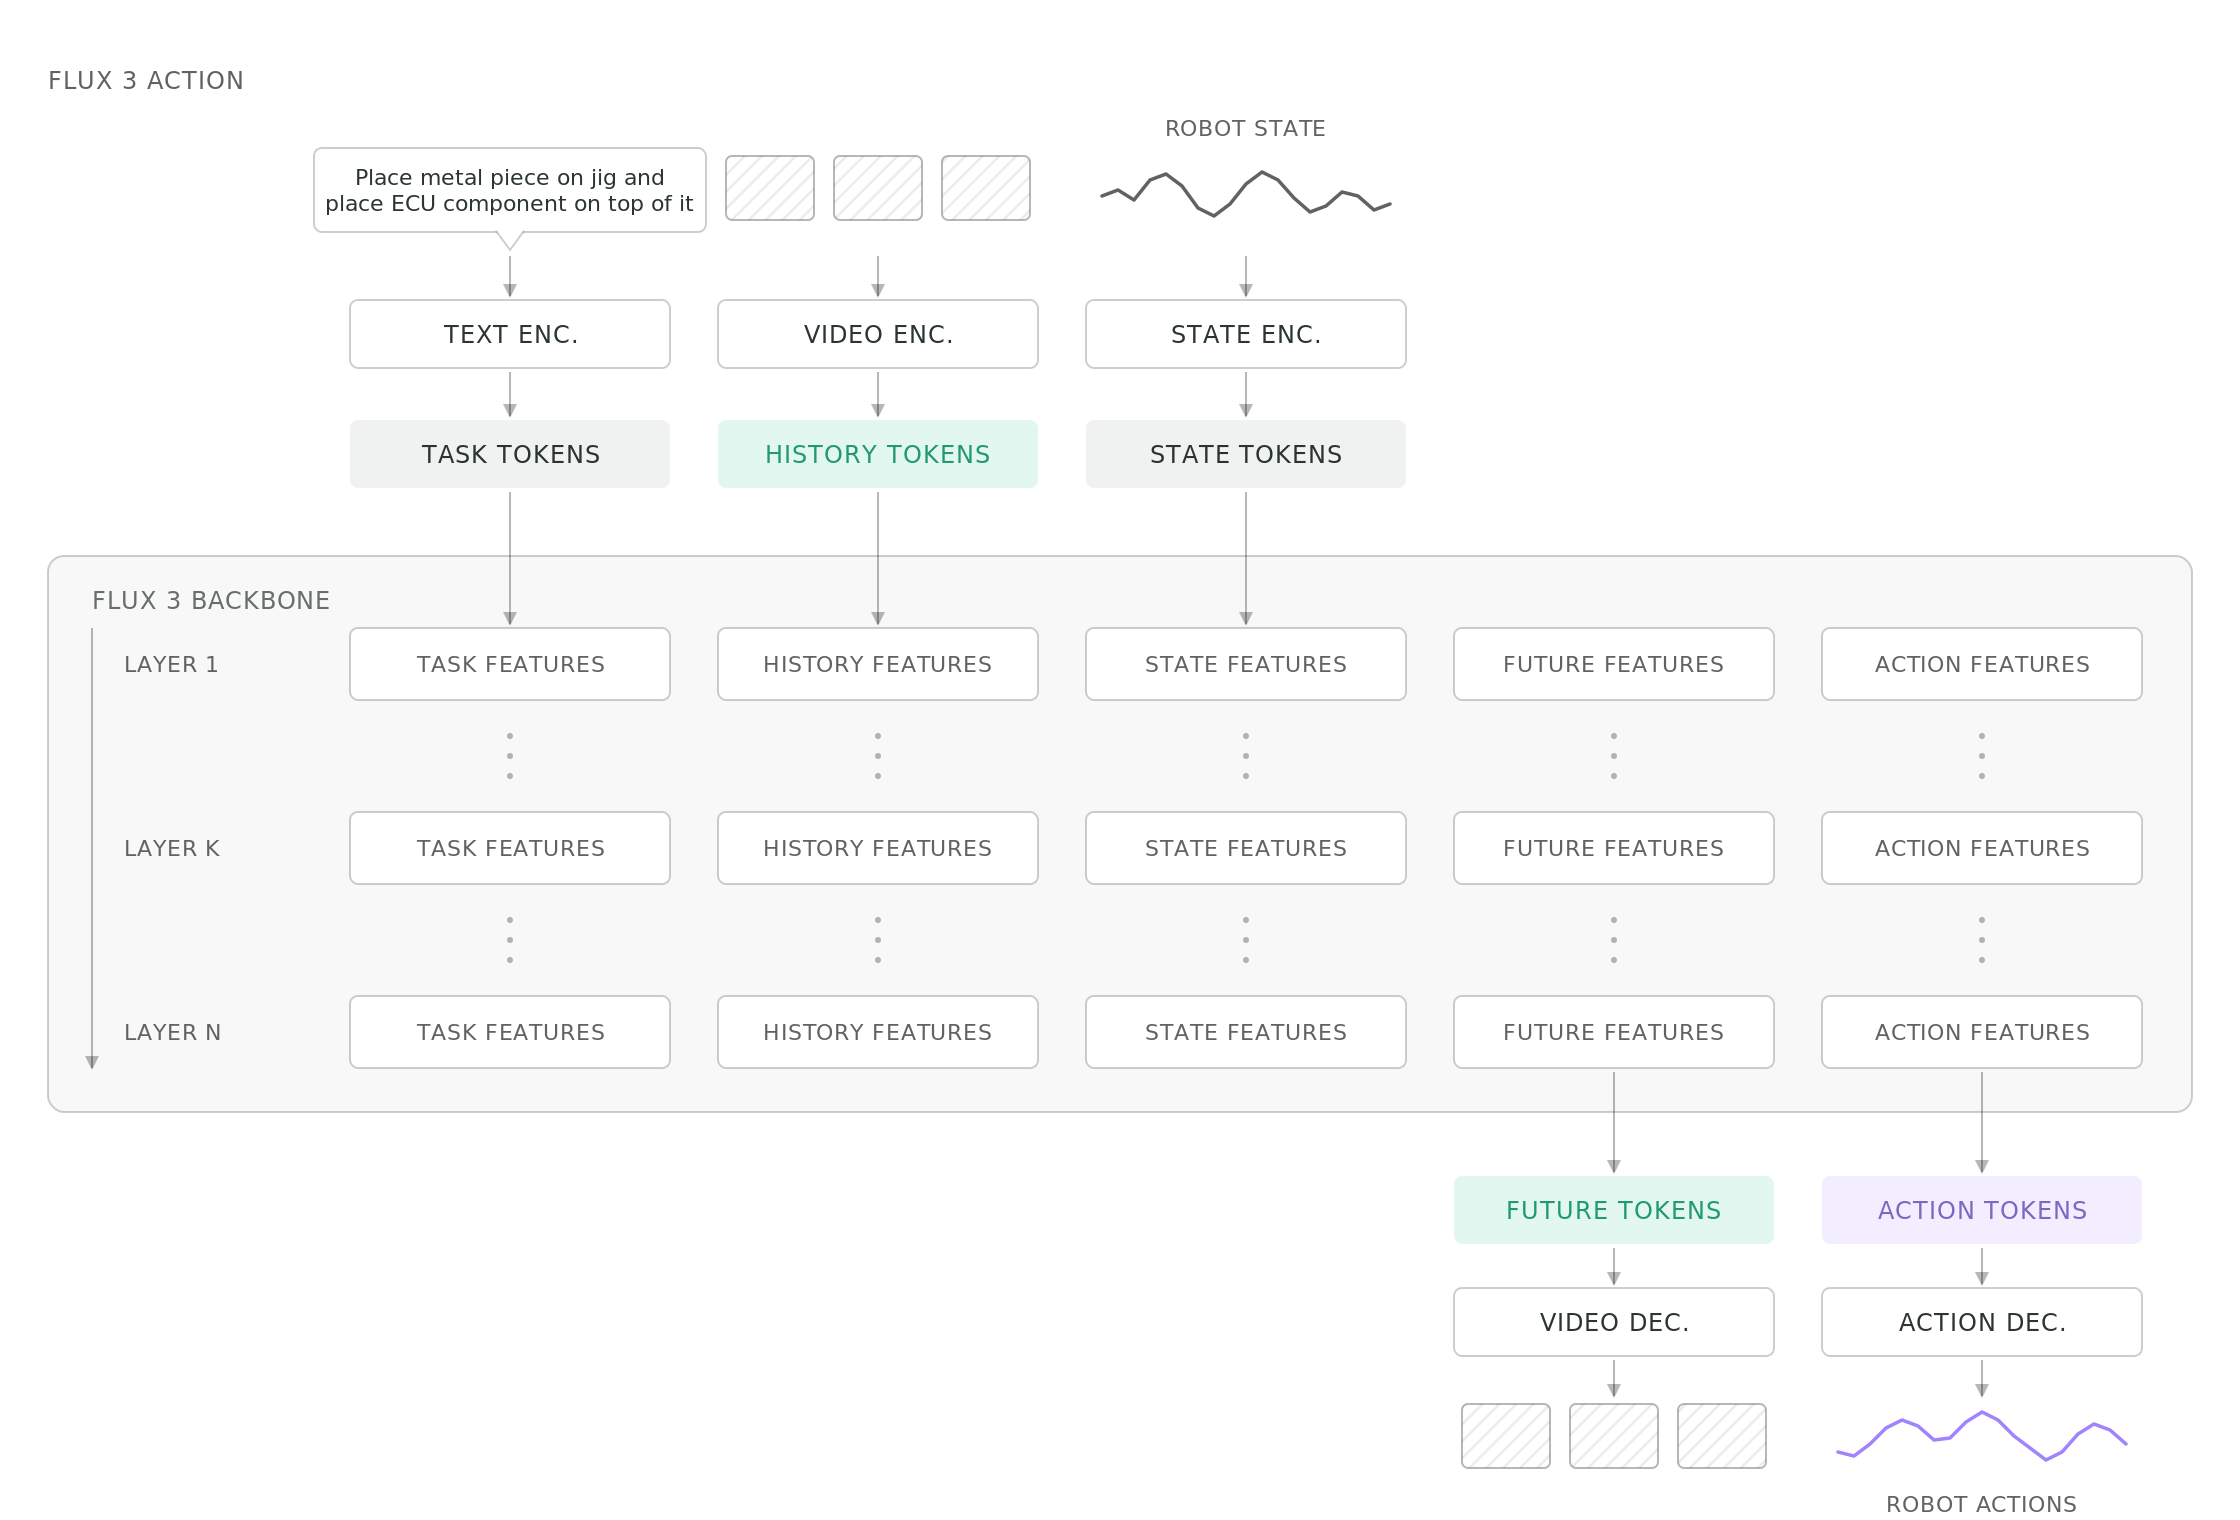Click the VIDEO DEC. box
2240x1520 pixels.
pos(1614,1322)
